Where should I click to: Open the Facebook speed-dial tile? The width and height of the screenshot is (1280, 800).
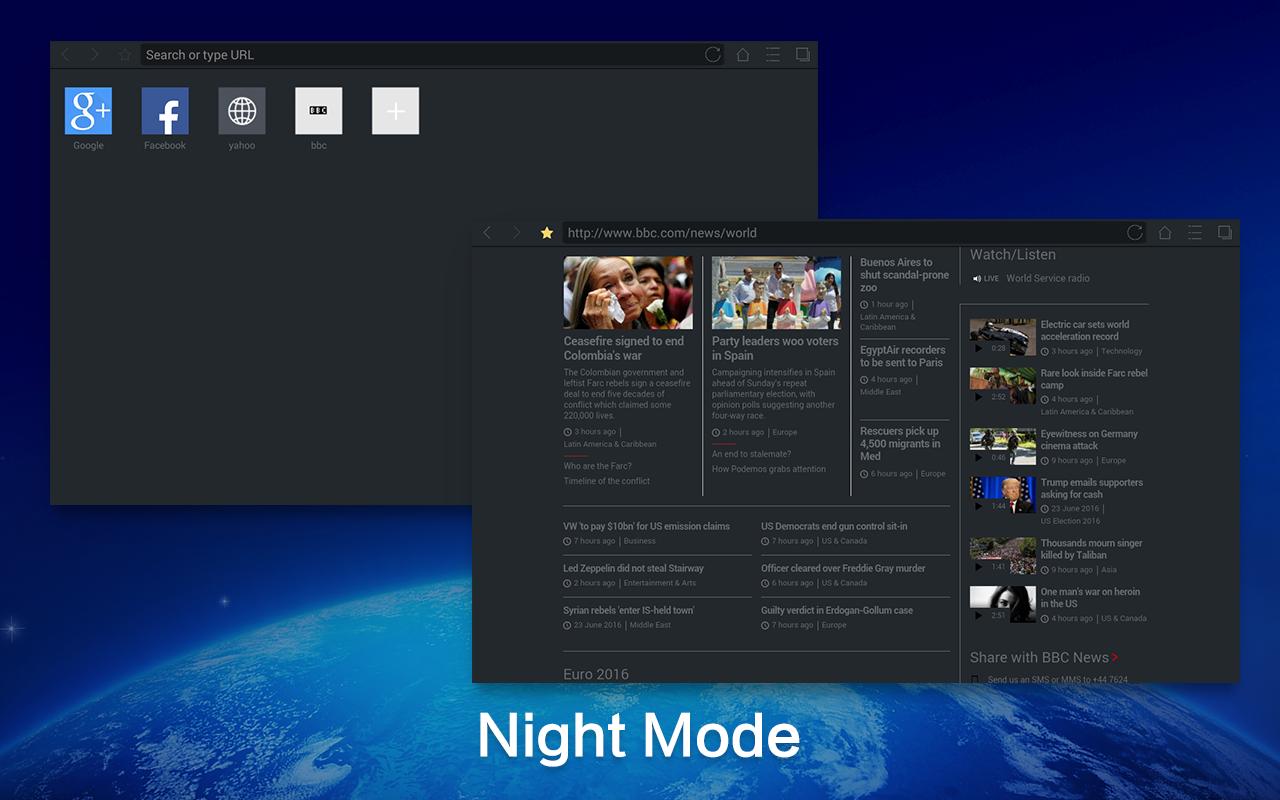coord(165,111)
